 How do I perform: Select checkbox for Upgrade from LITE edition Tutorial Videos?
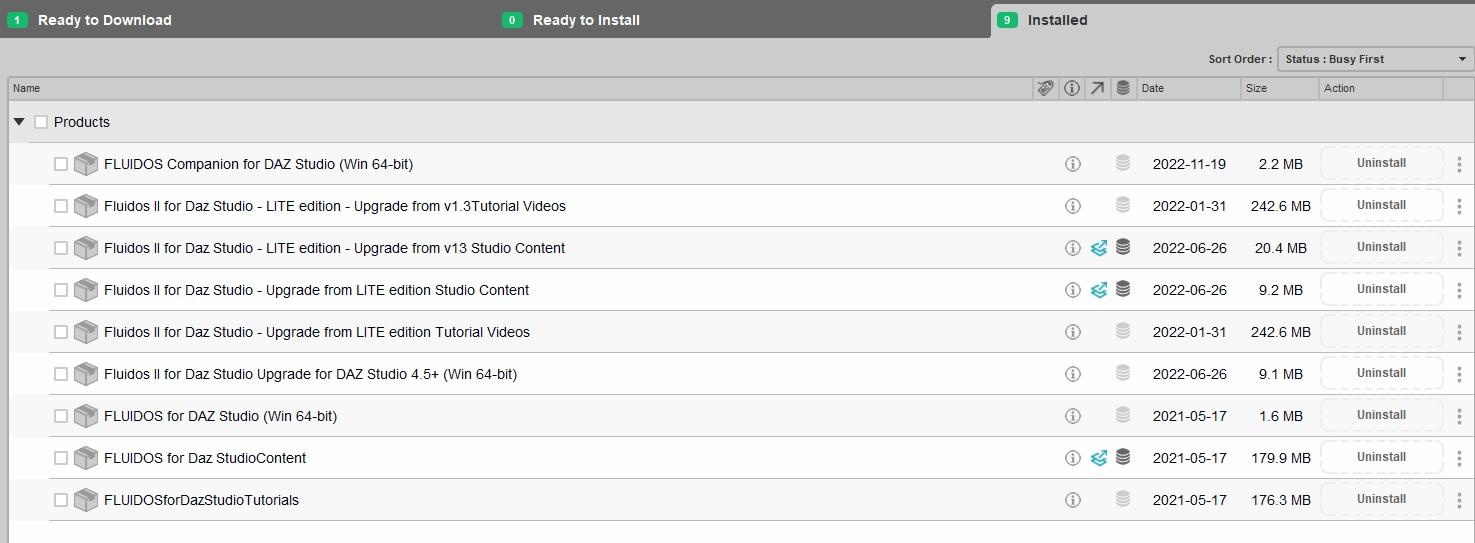[x=61, y=332]
